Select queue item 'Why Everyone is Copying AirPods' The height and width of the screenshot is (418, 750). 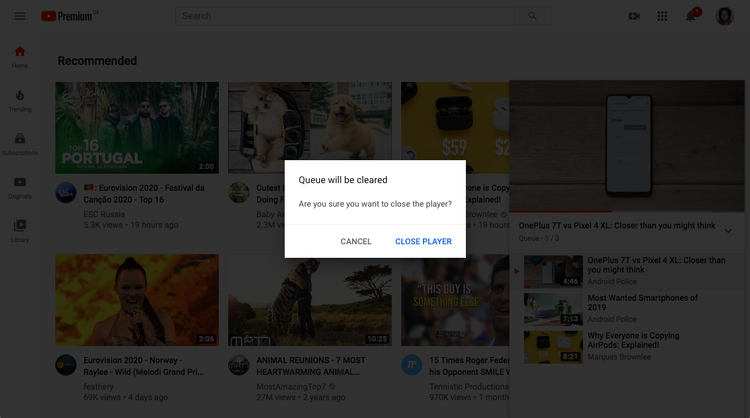coord(627,346)
